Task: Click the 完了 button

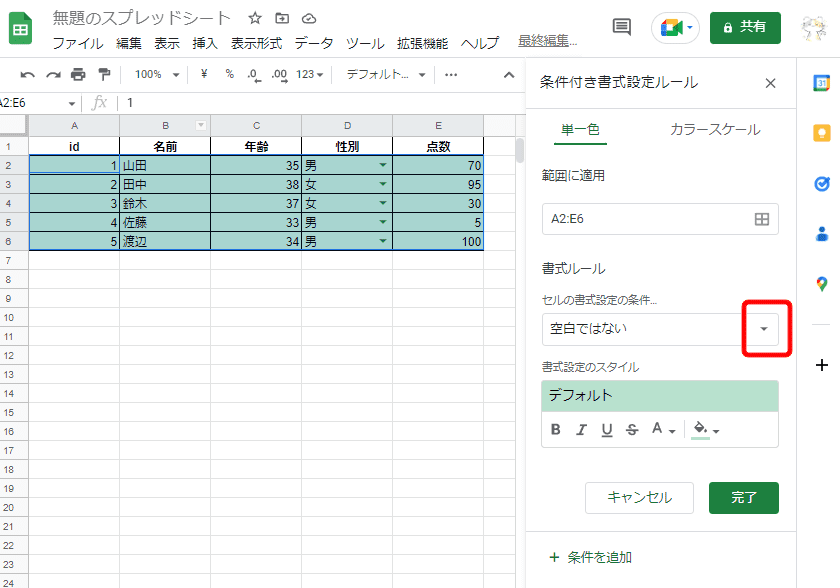Action: tap(744, 497)
